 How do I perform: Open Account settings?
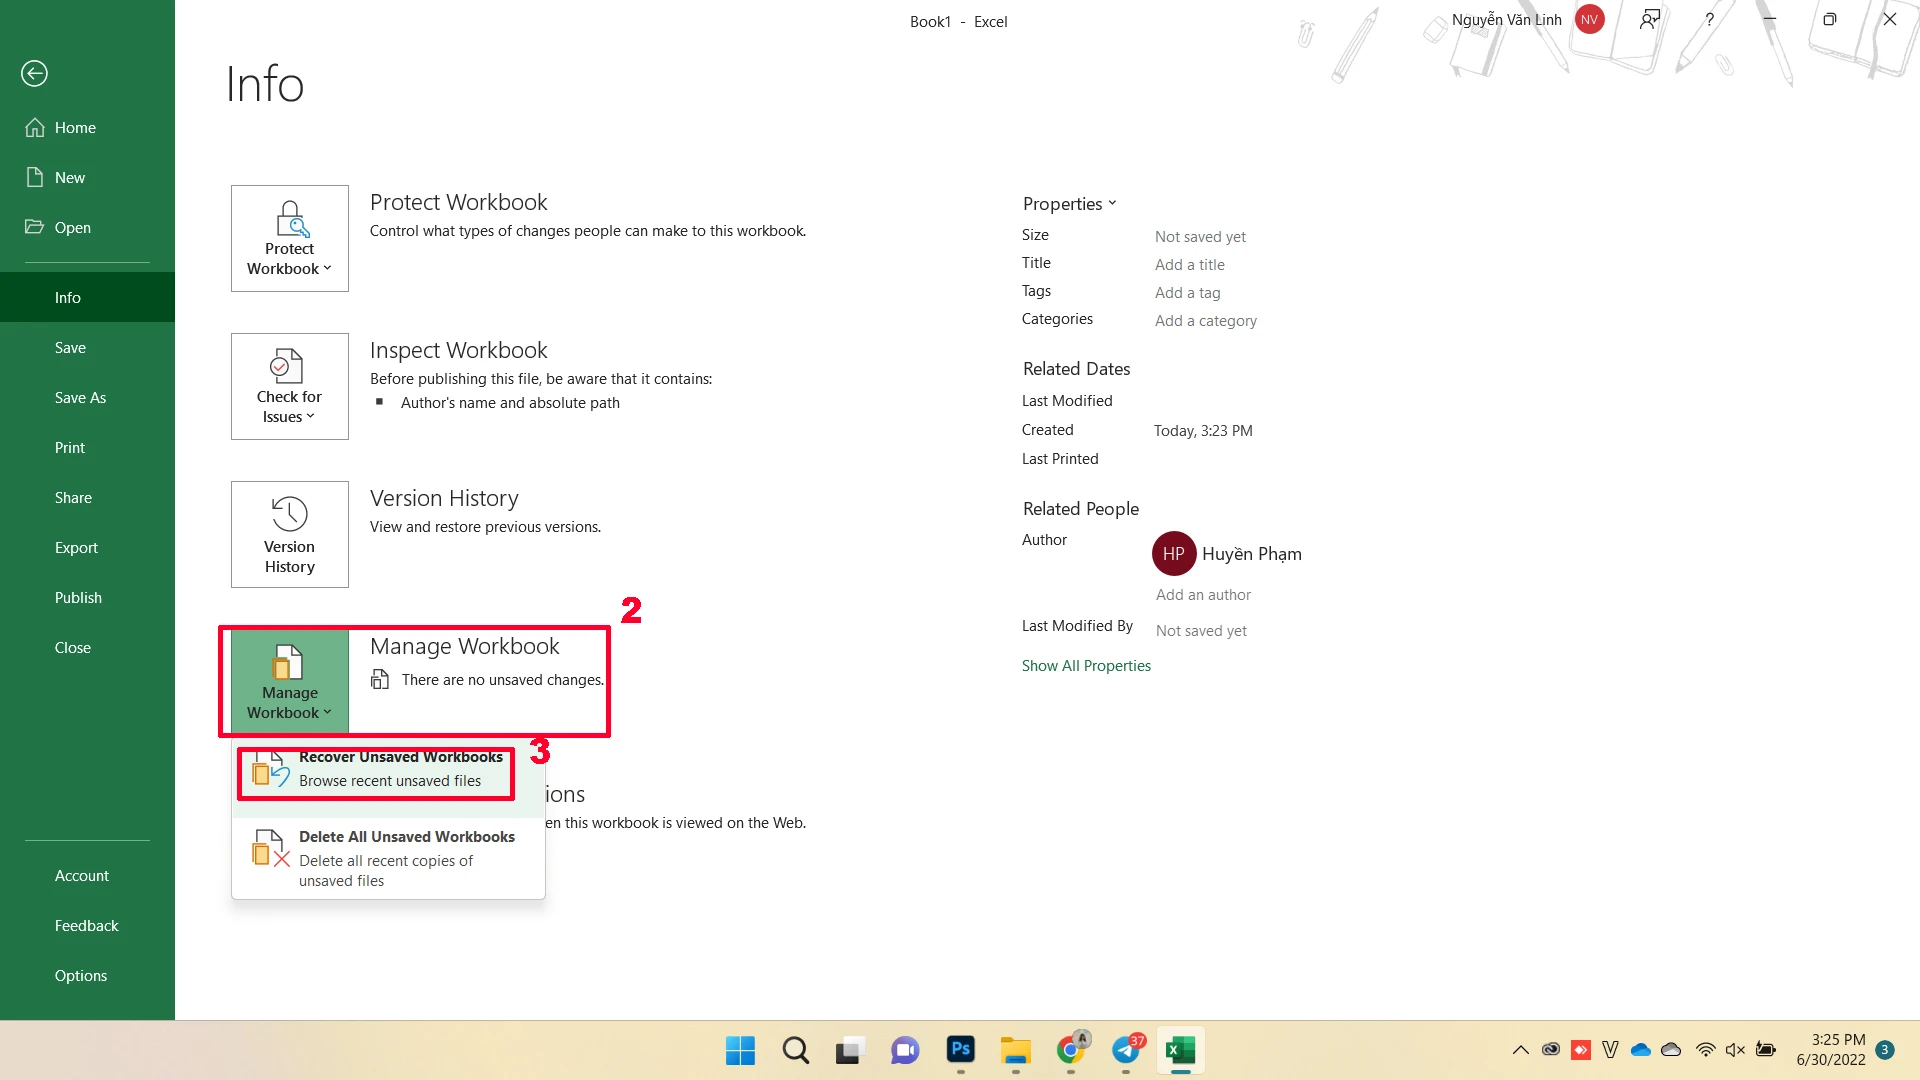(87, 875)
